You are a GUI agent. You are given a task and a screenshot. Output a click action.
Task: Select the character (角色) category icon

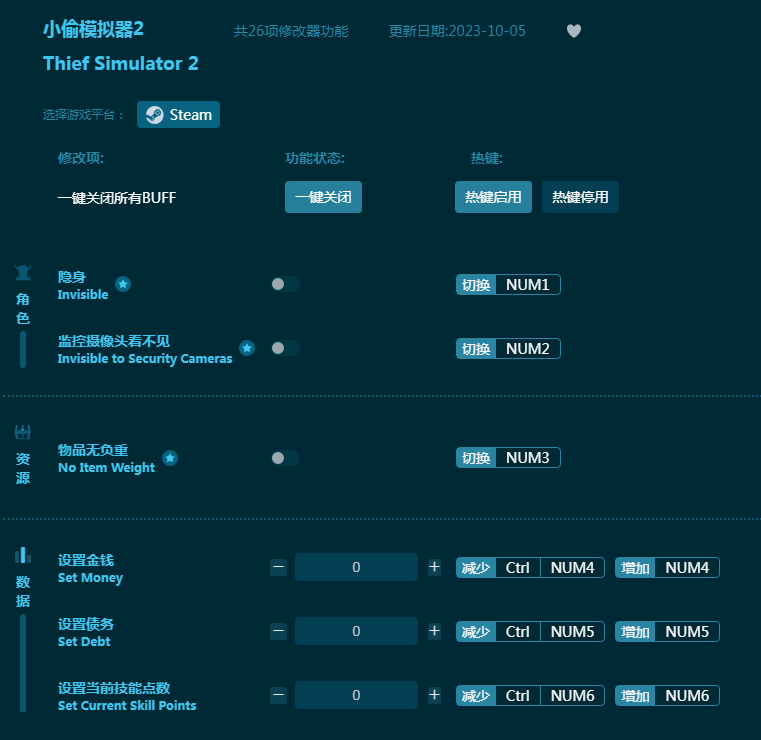tap(23, 273)
